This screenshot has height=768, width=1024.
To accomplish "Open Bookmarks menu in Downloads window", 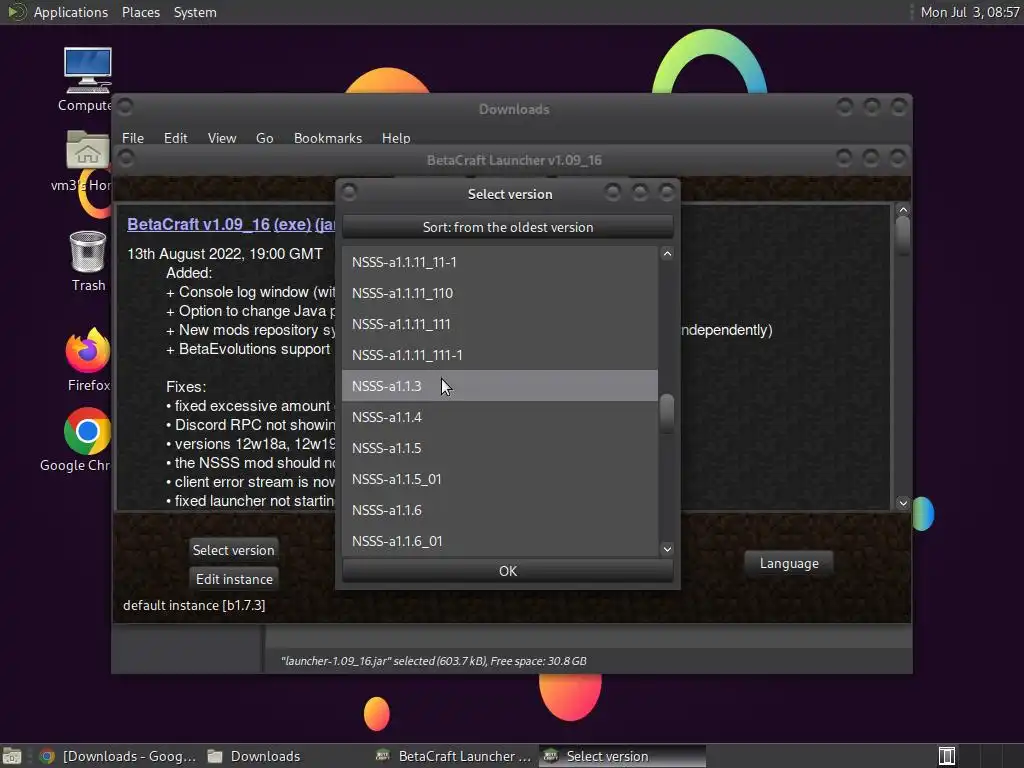I will point(328,138).
